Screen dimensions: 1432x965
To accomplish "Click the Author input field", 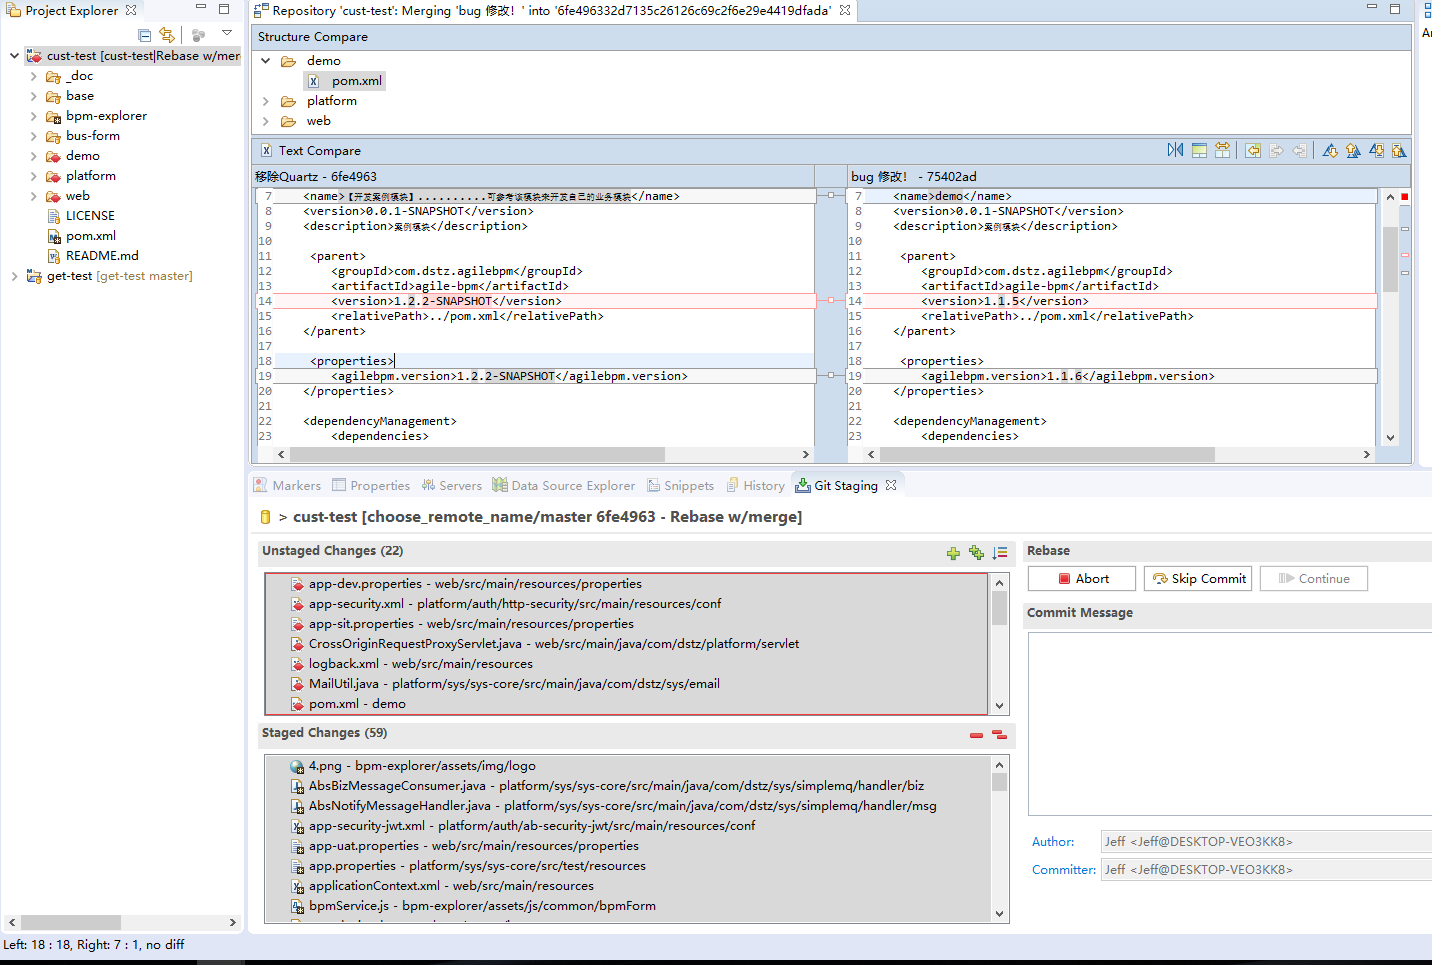I will [x=1266, y=842].
